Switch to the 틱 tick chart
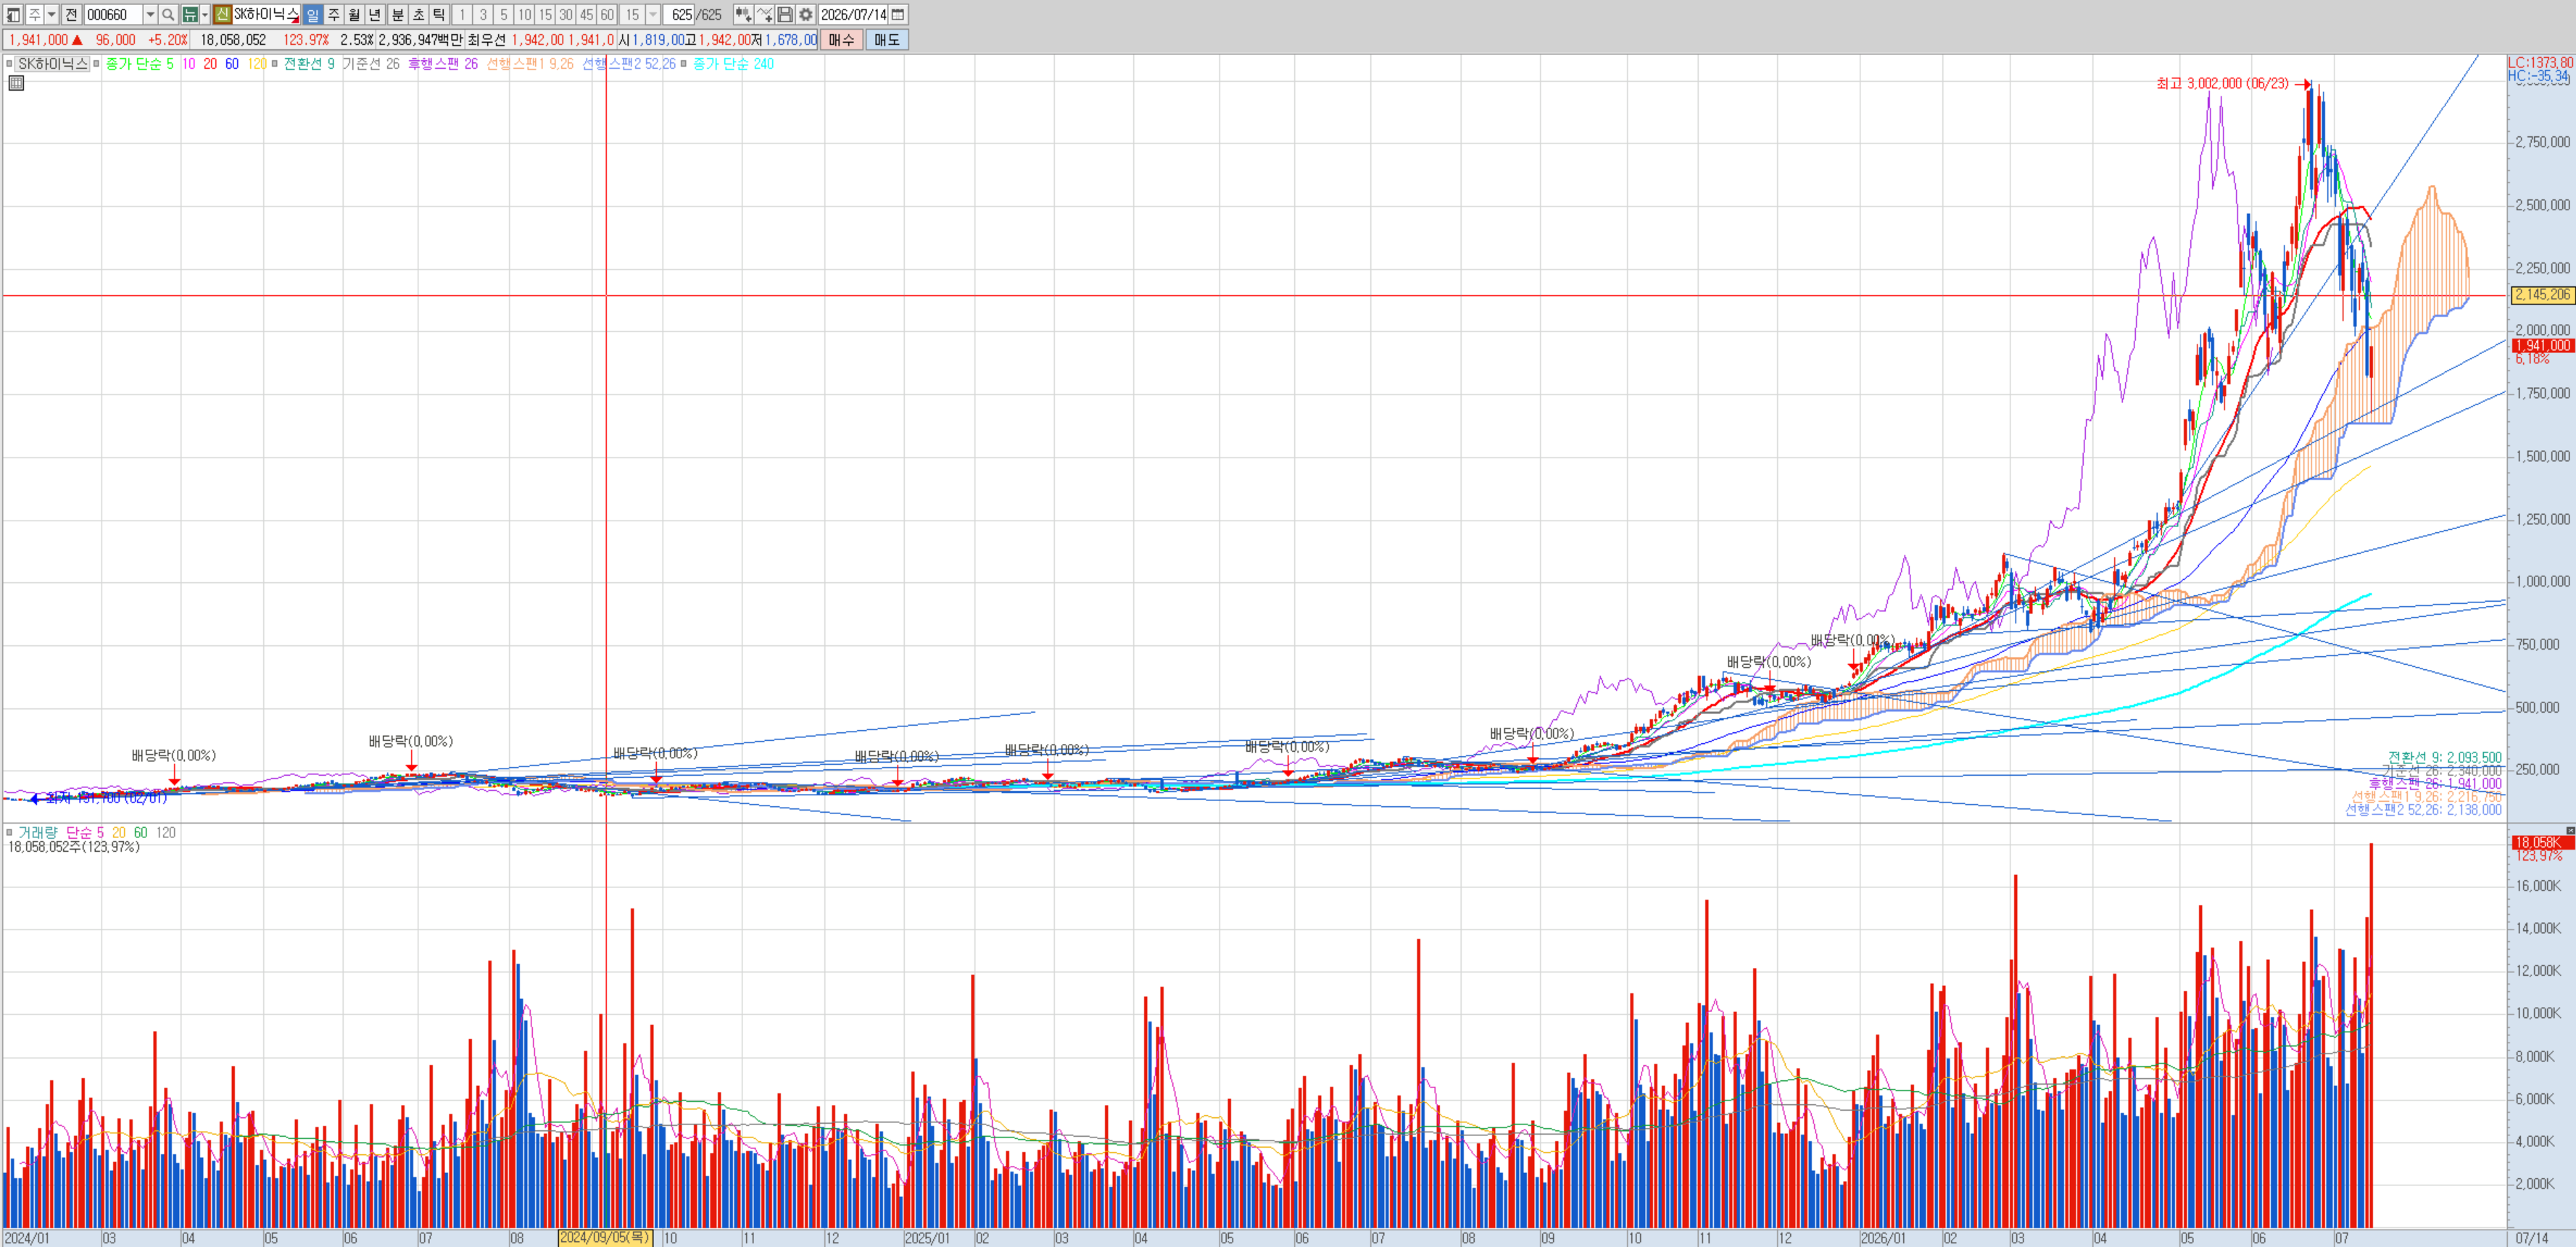2576x1247 pixels. point(439,15)
